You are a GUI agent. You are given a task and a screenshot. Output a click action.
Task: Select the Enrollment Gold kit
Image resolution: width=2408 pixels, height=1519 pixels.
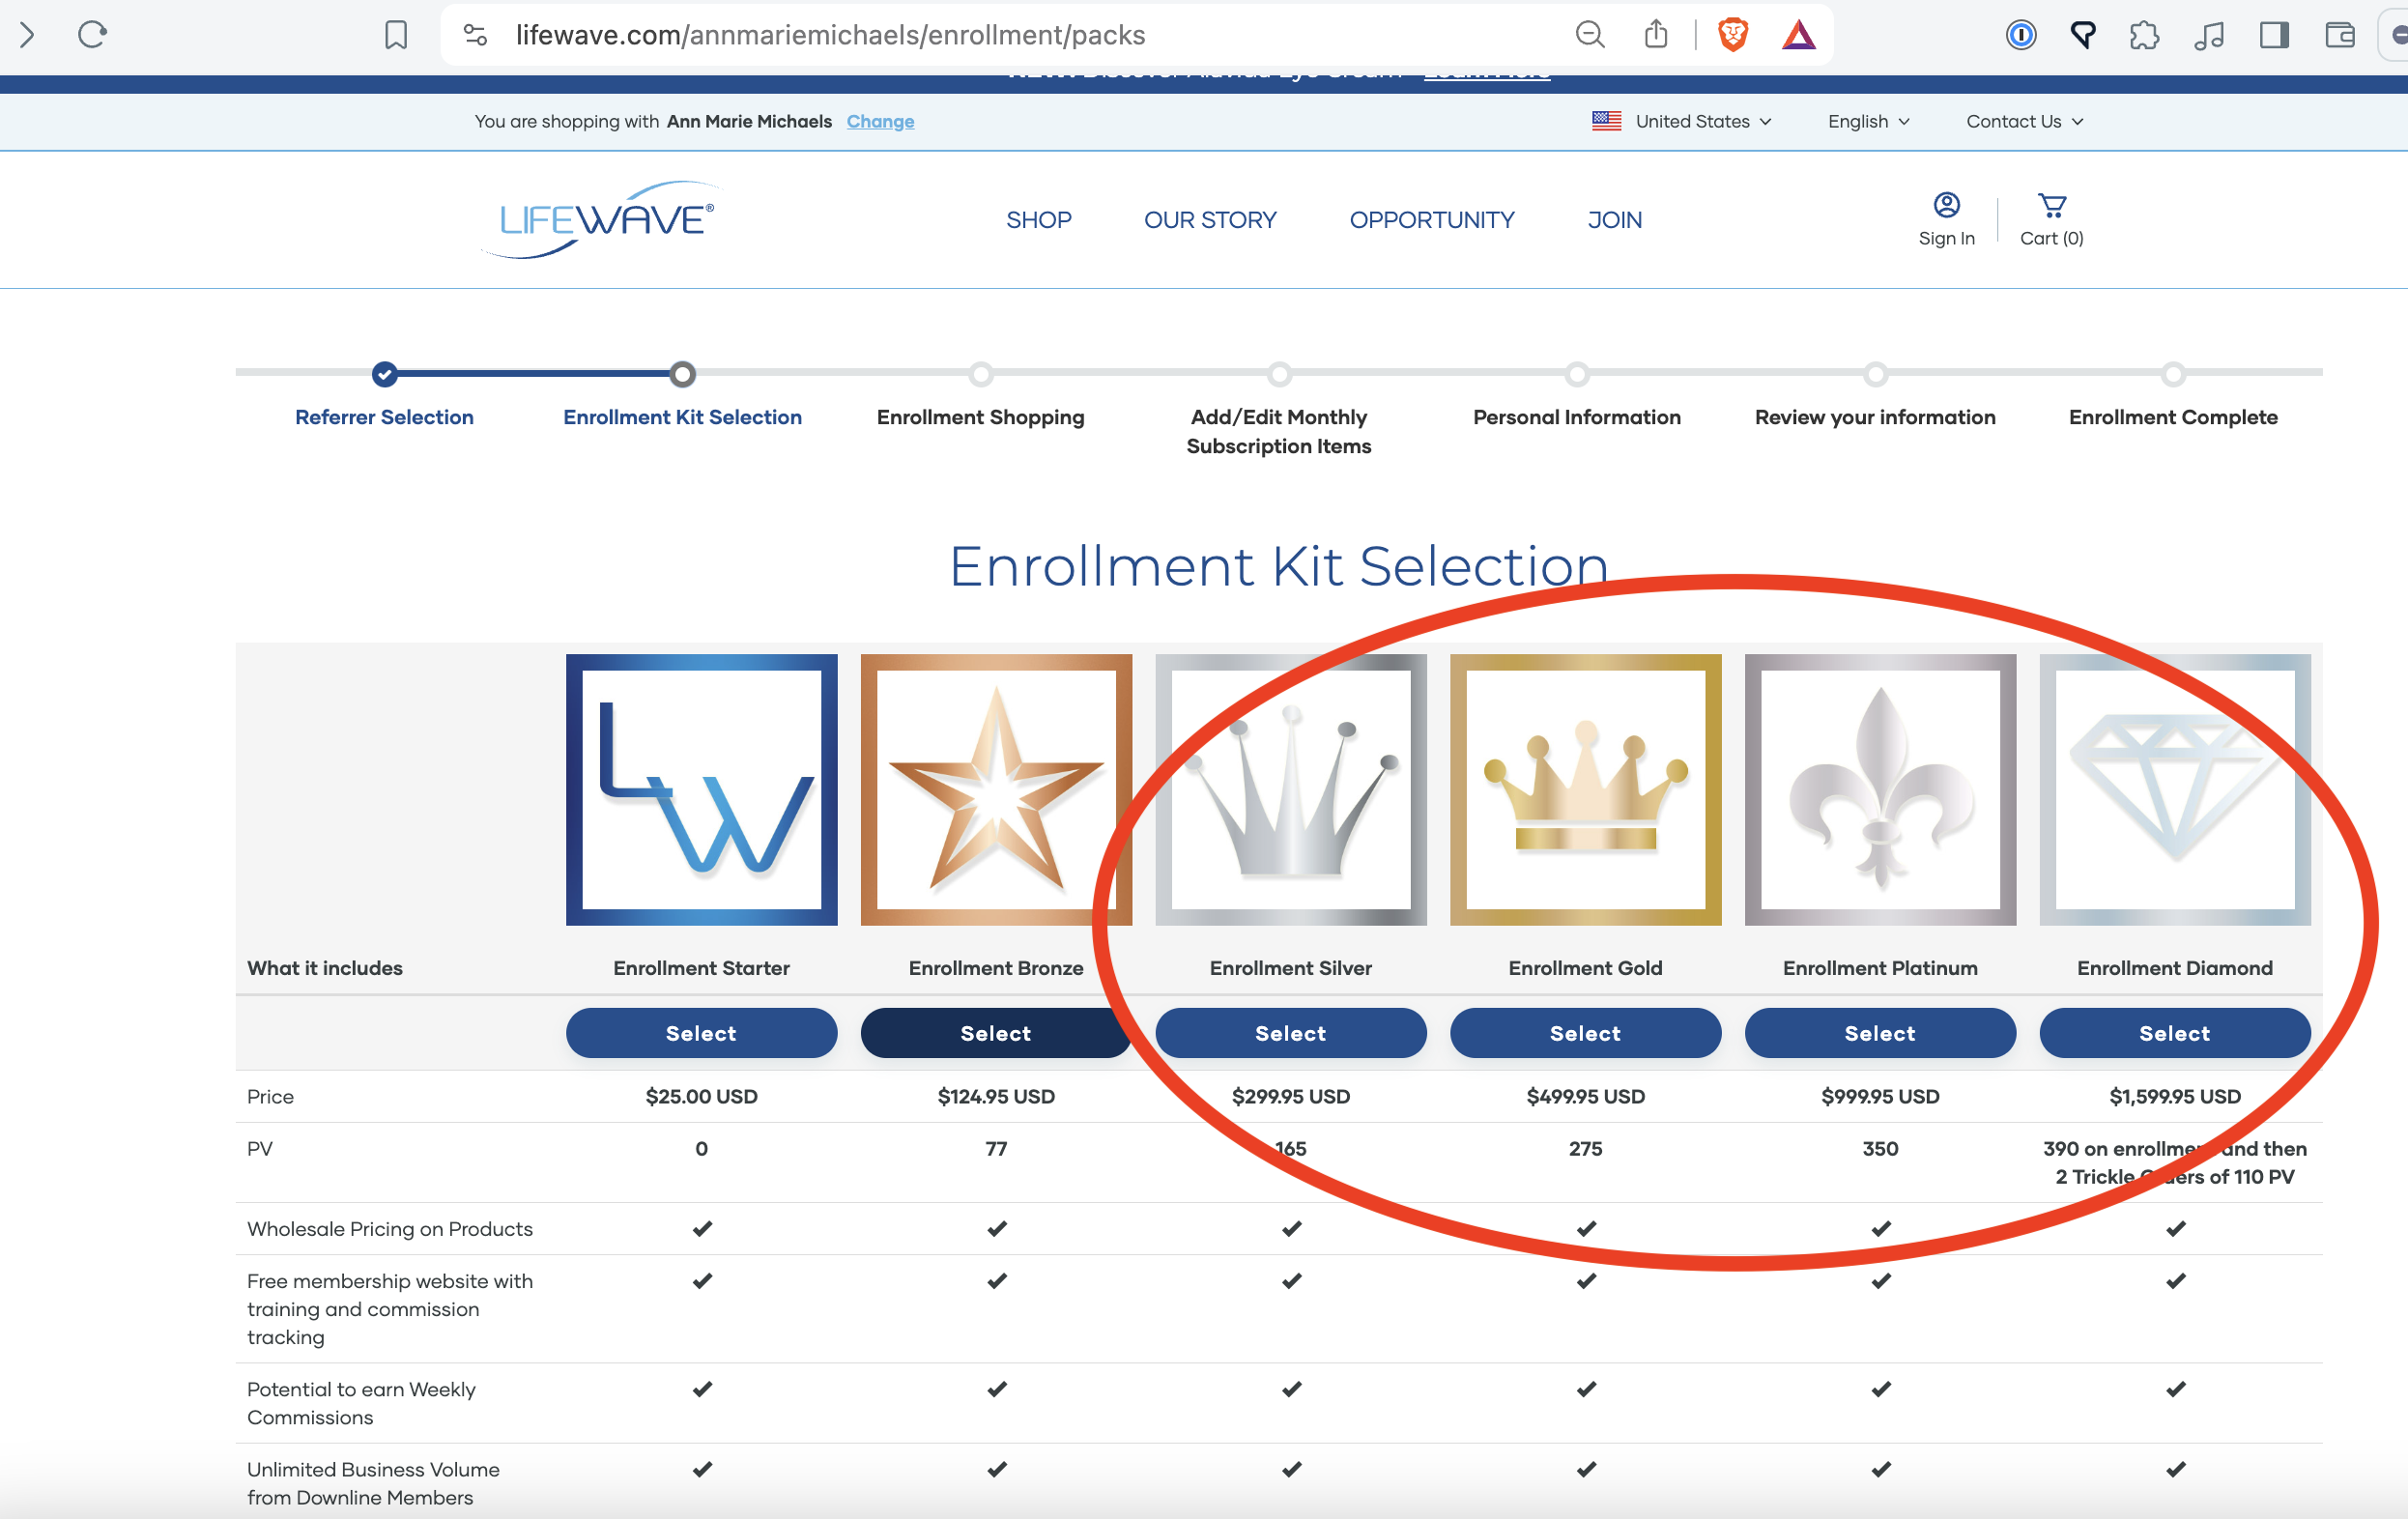[1584, 1033]
